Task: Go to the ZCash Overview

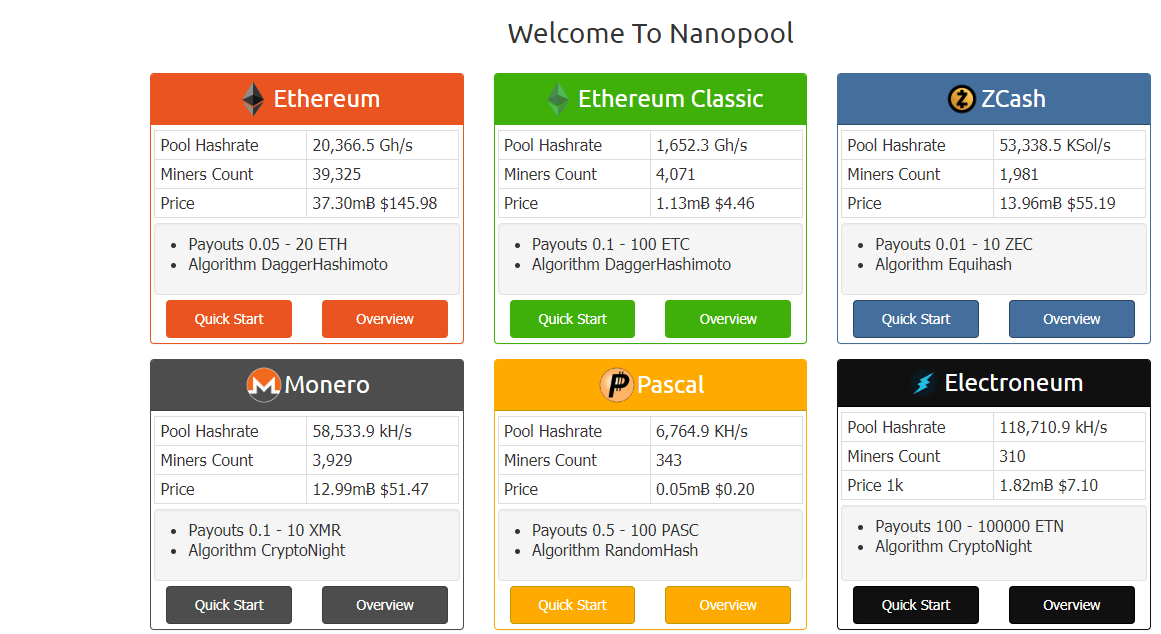Action: point(1072,319)
